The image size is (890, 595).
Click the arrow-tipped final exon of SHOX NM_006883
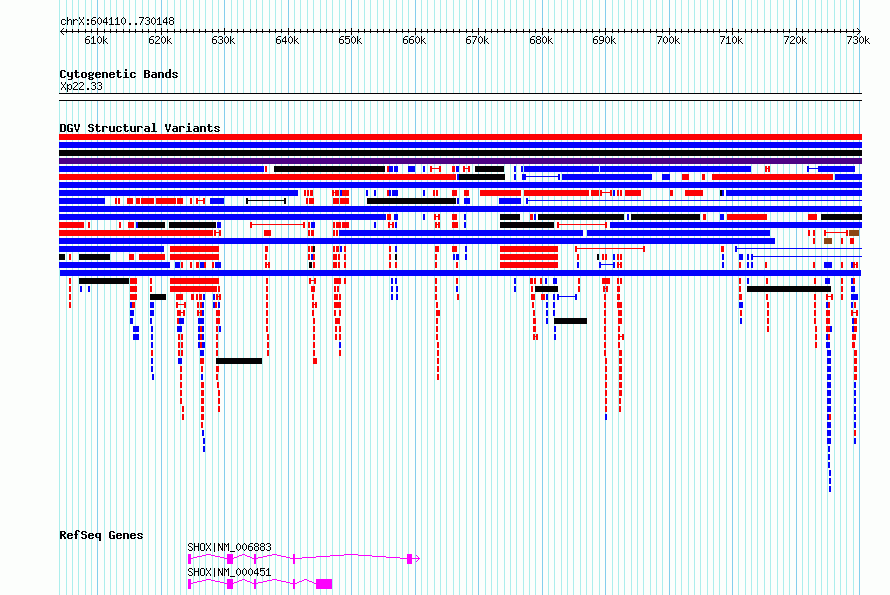coord(413,559)
